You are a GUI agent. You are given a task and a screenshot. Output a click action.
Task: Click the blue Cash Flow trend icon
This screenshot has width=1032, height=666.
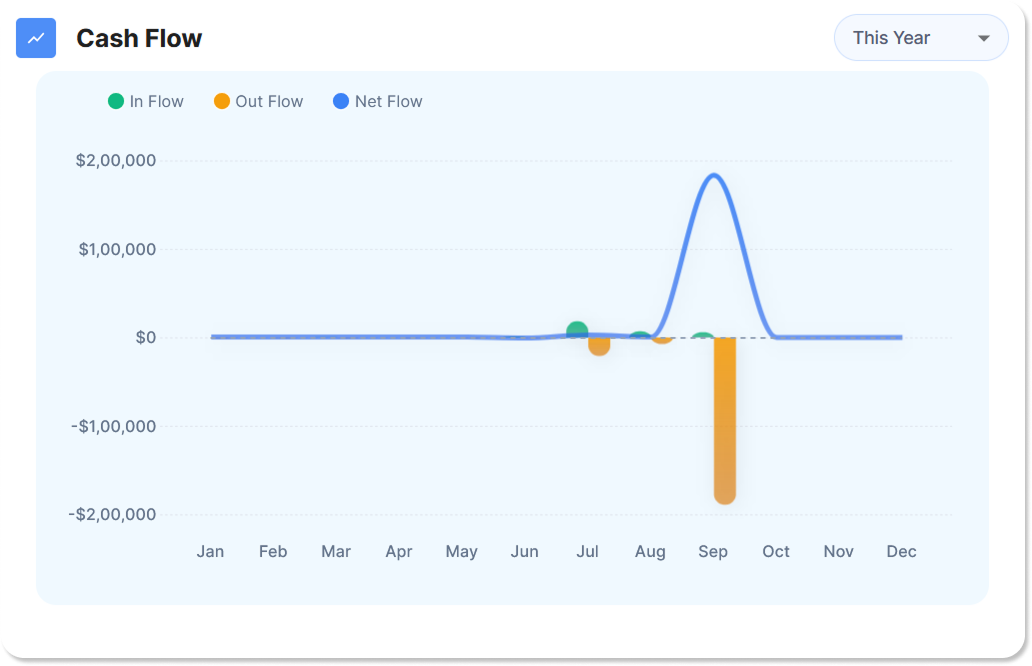click(x=36, y=38)
